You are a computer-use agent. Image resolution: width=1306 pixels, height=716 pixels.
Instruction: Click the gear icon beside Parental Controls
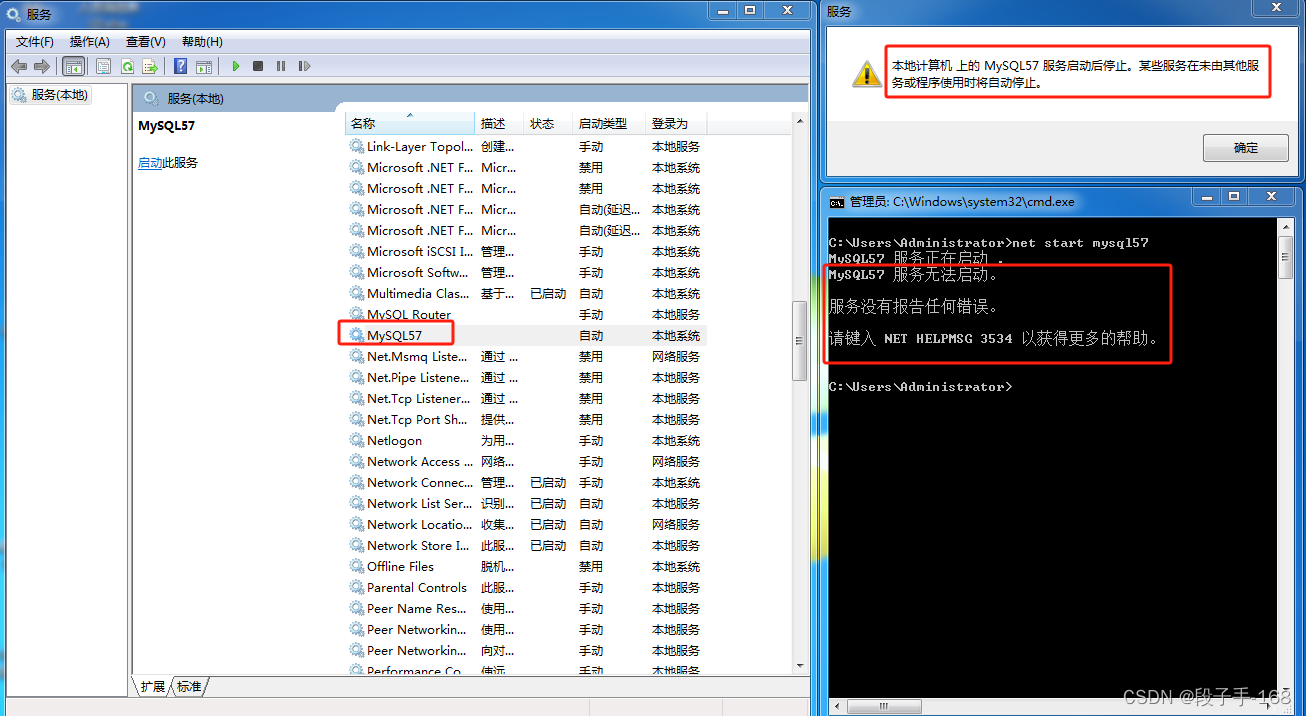click(357, 588)
